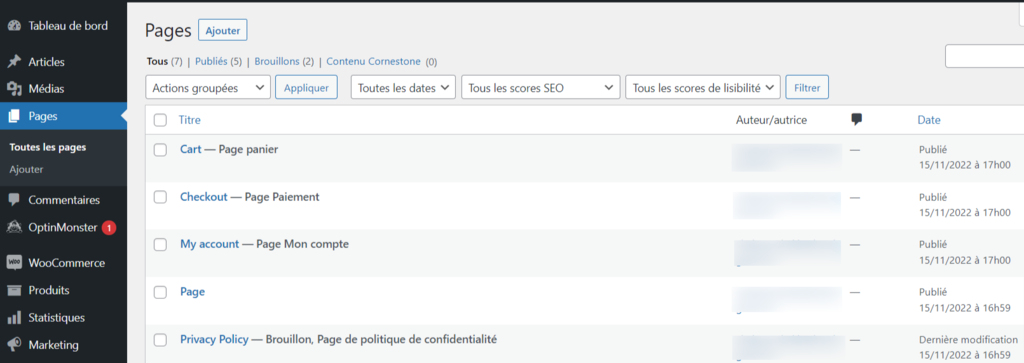Click the Statistiques bar chart icon
1024x363 pixels.
[x=14, y=318]
